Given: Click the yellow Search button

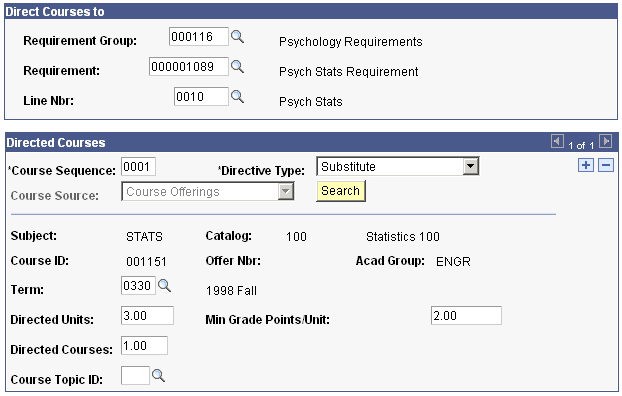Looking at the screenshot, I should (x=341, y=191).
